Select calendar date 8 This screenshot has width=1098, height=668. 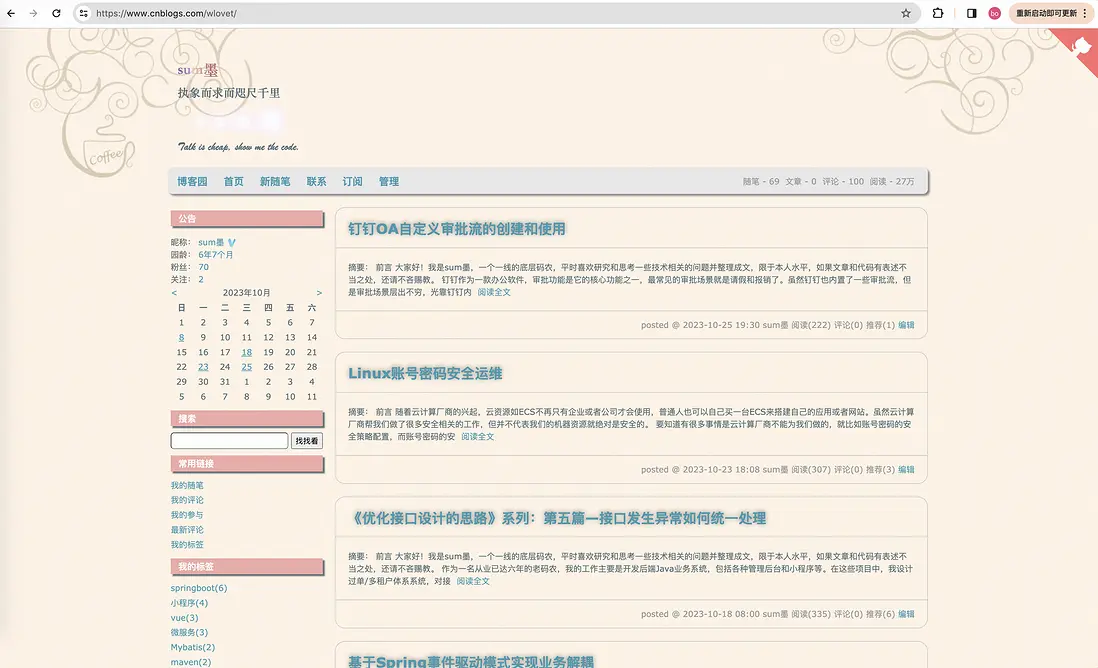pyautogui.click(x=181, y=338)
